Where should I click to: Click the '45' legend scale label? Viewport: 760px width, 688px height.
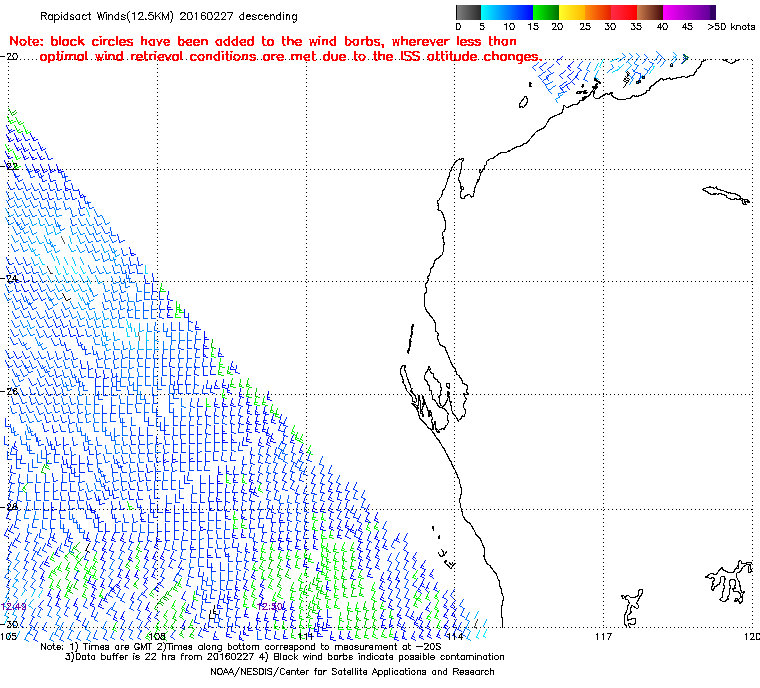[x=687, y=27]
